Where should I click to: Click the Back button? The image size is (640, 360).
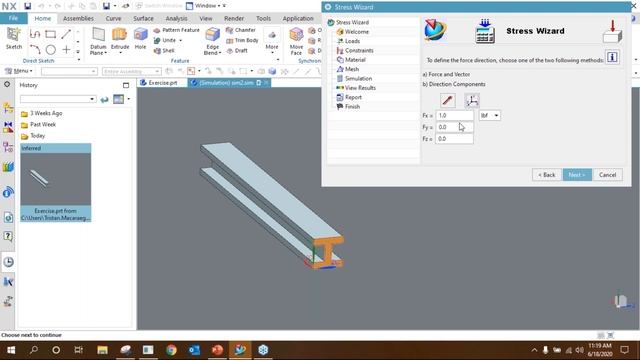(x=547, y=175)
